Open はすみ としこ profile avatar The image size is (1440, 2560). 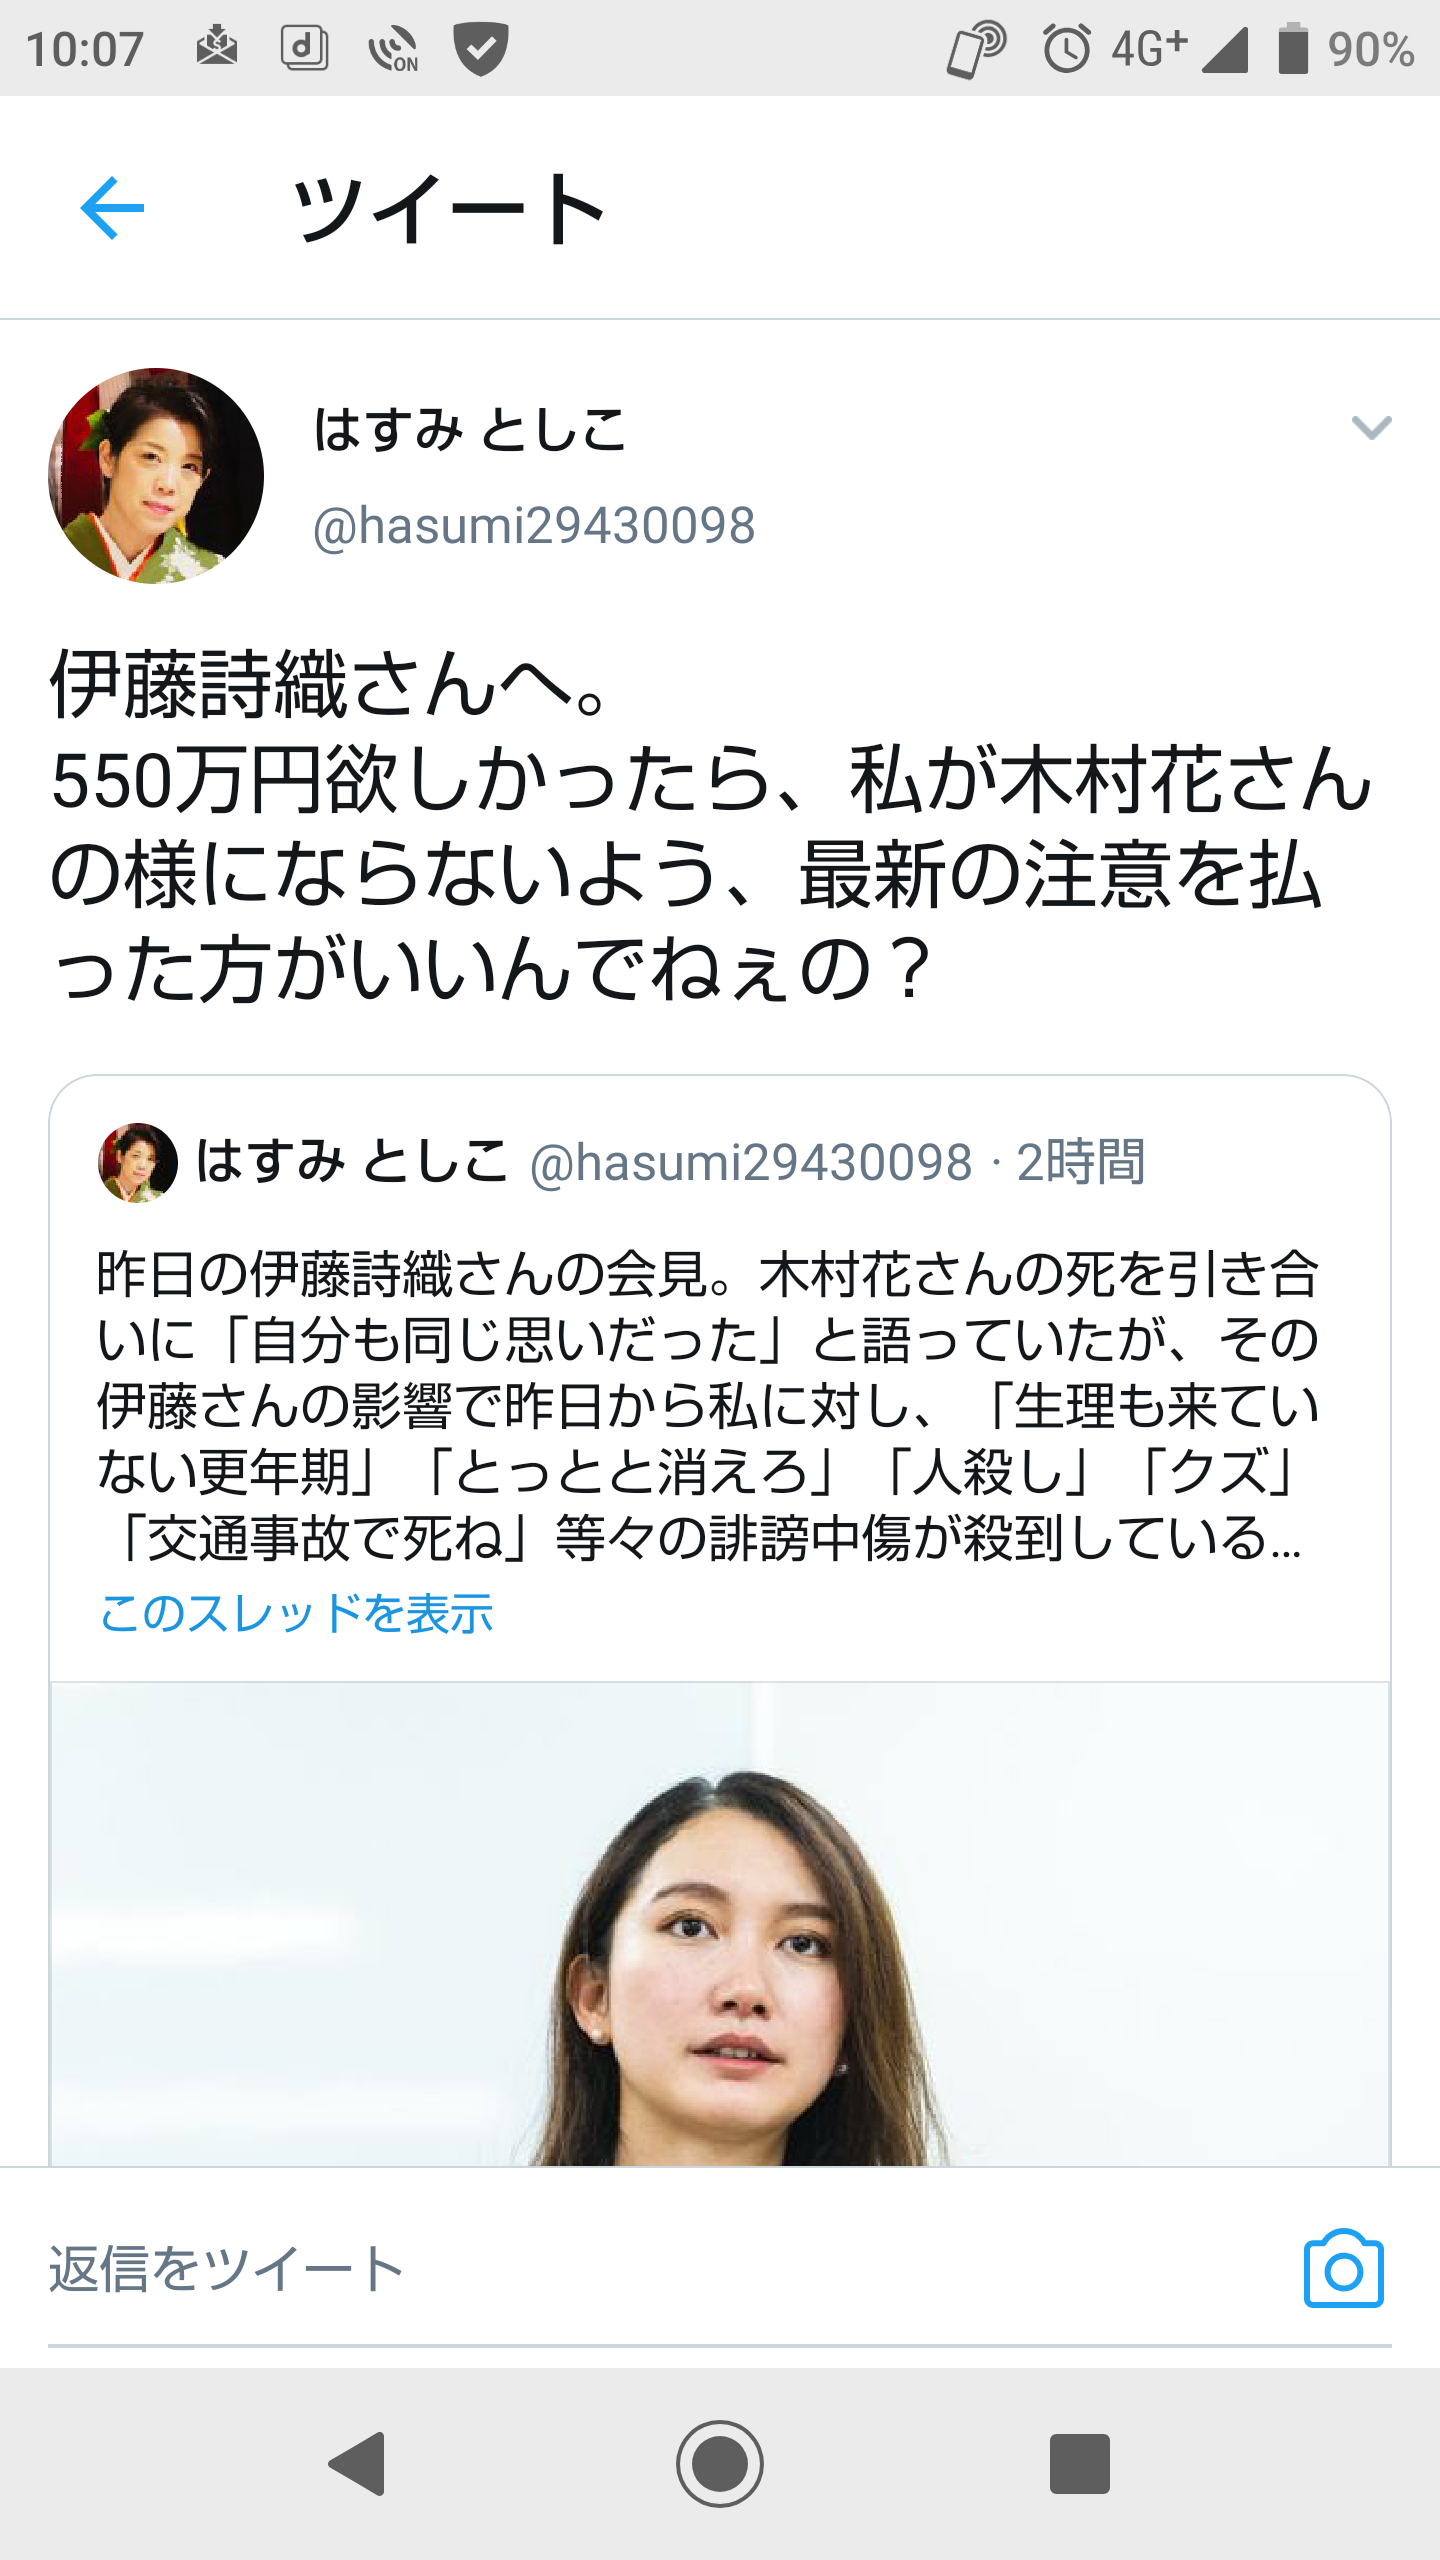click(156, 476)
